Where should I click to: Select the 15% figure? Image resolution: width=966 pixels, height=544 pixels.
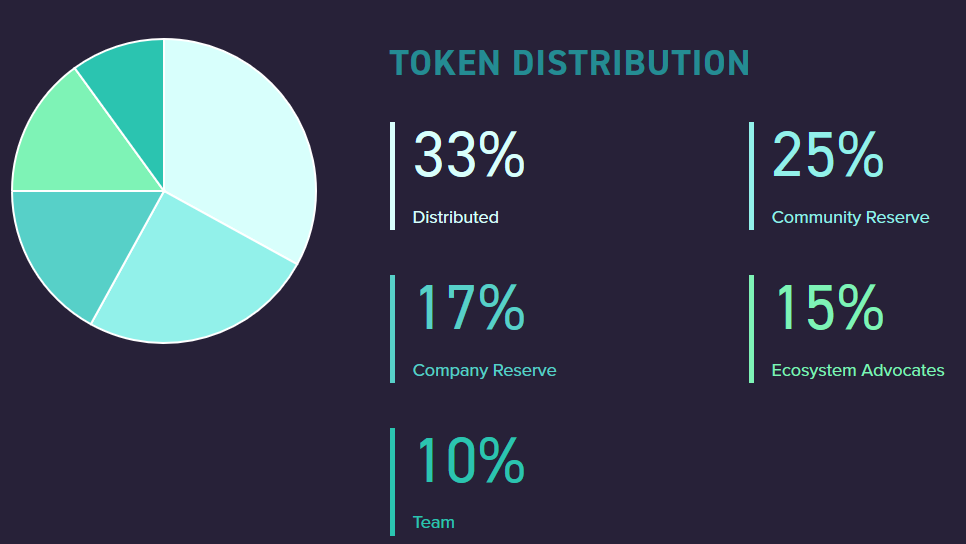[827, 308]
